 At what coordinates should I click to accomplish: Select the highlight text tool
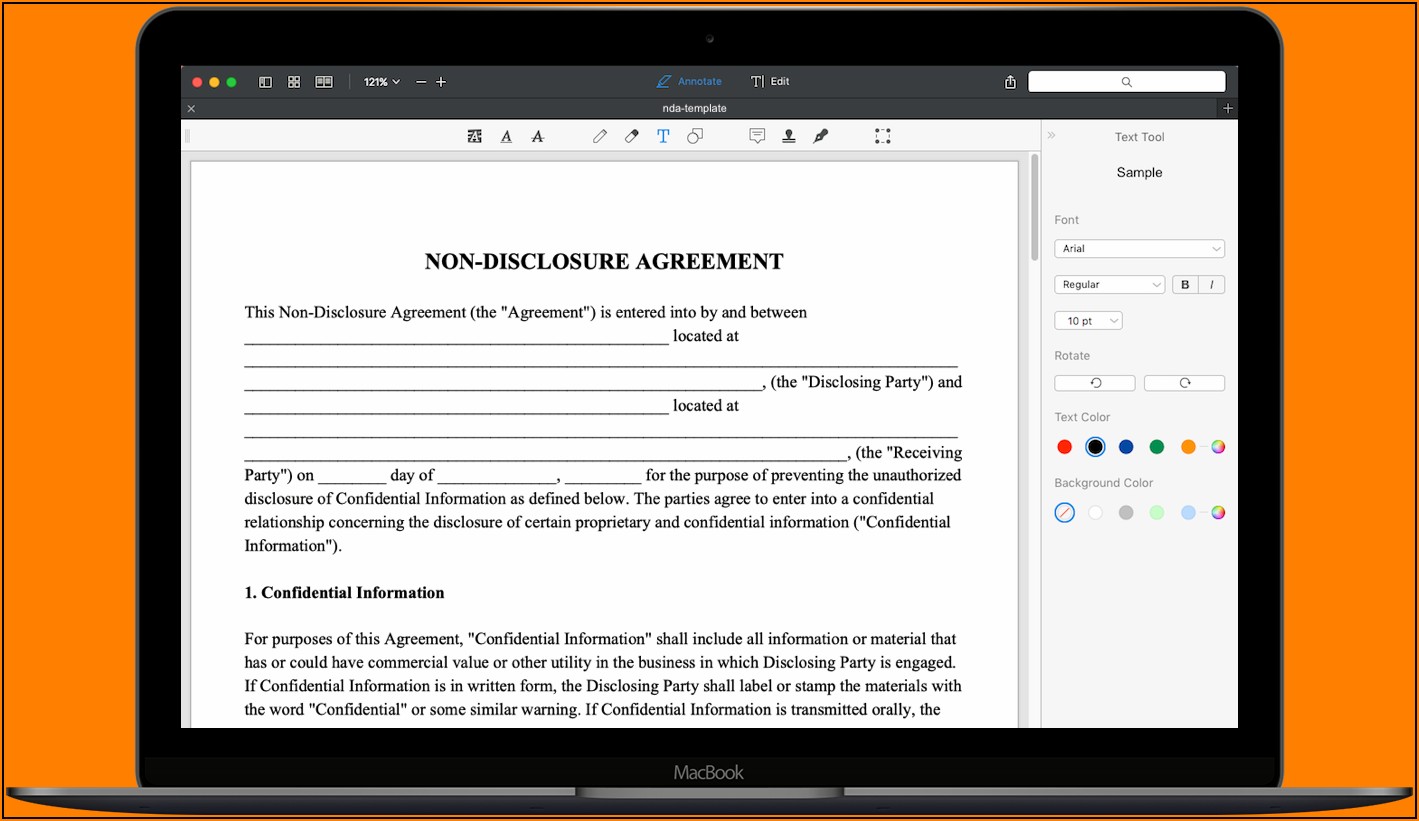tap(474, 136)
